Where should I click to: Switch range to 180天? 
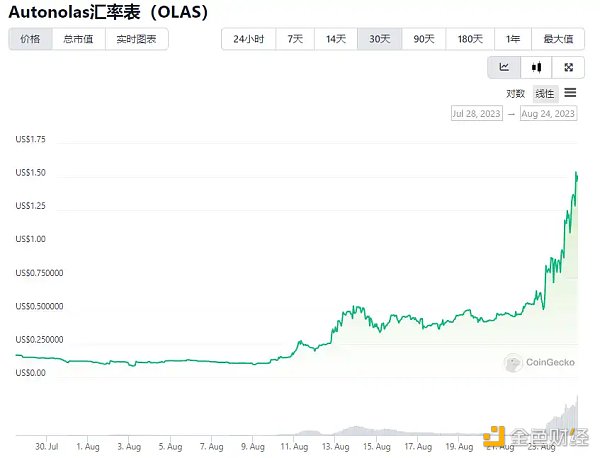470,39
